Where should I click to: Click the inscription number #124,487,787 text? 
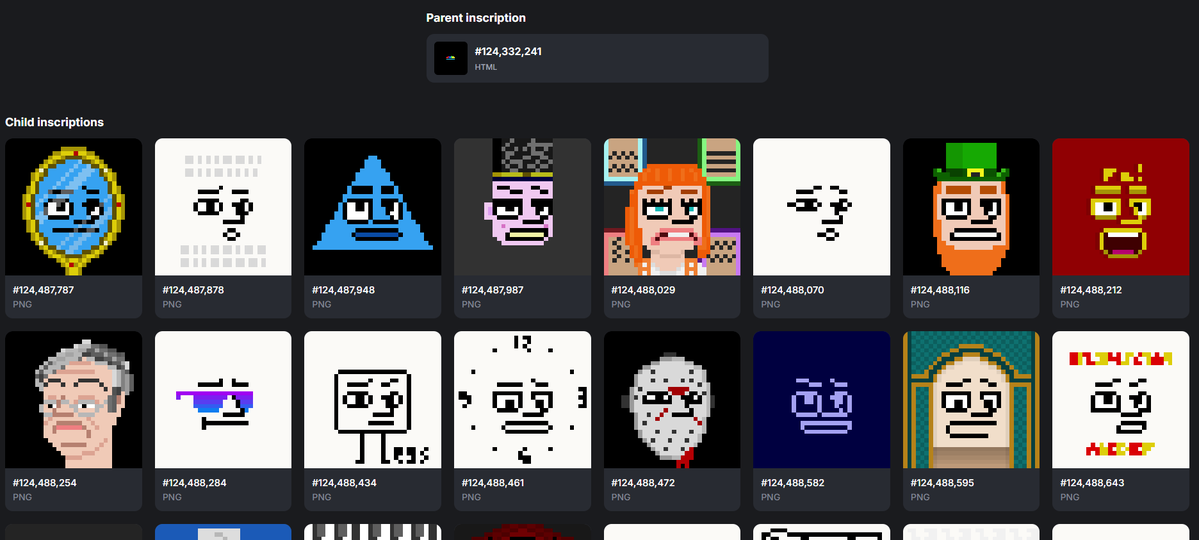(x=44, y=291)
